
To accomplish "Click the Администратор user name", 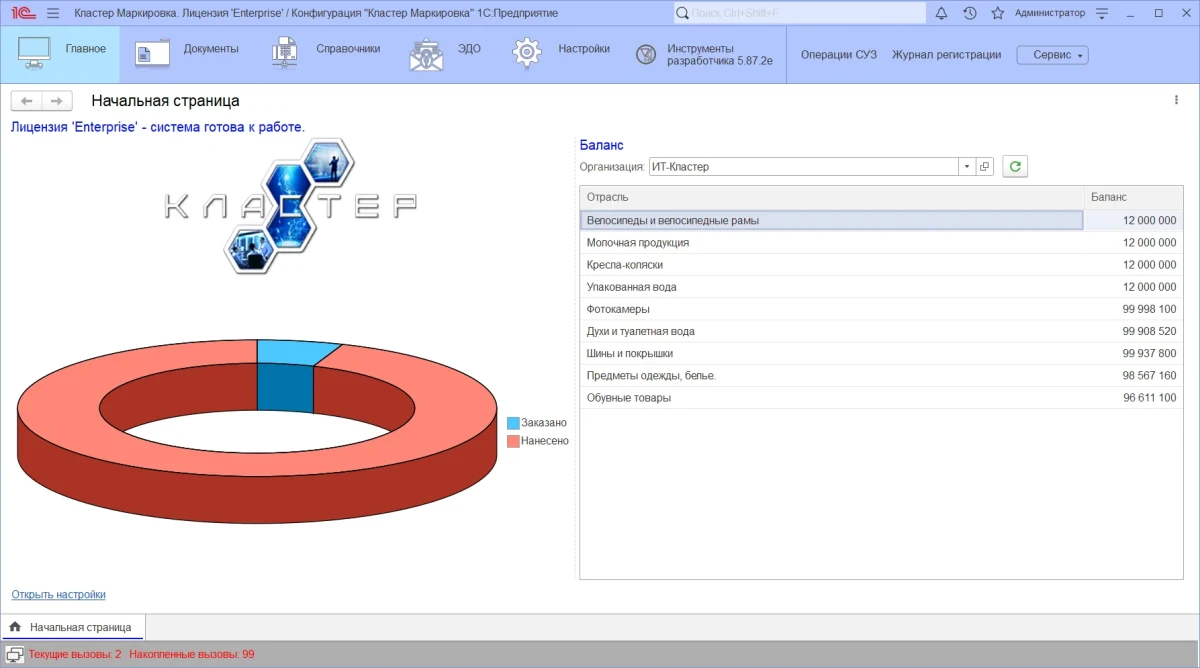I will [x=1049, y=13].
